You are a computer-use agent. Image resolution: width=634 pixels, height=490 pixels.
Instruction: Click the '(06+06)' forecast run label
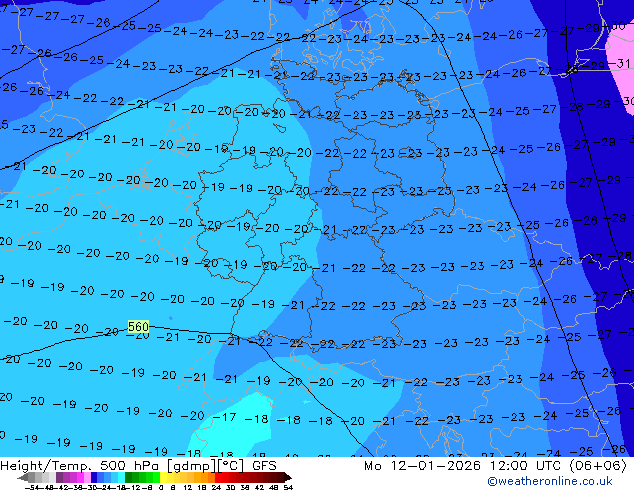pos(598,466)
